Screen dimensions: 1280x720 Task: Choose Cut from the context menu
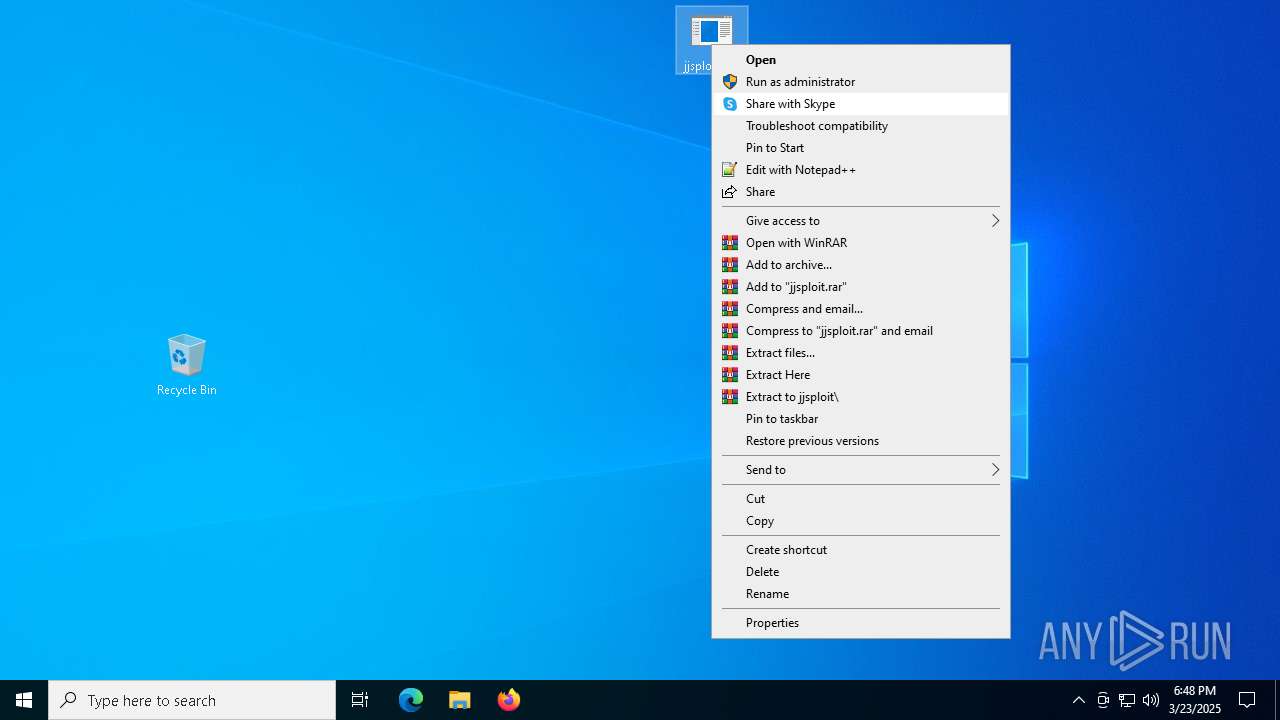point(861,499)
